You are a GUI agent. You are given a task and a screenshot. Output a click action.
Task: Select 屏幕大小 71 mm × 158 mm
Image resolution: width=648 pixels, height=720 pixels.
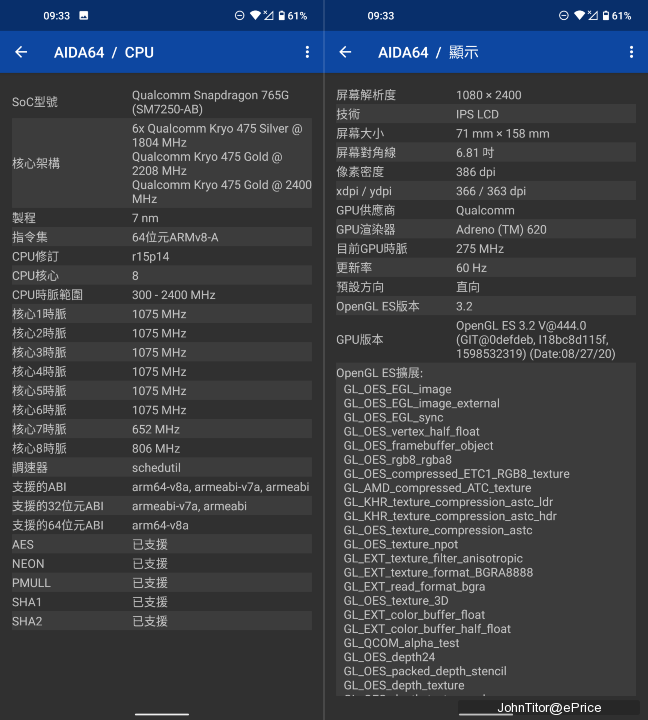coord(486,133)
